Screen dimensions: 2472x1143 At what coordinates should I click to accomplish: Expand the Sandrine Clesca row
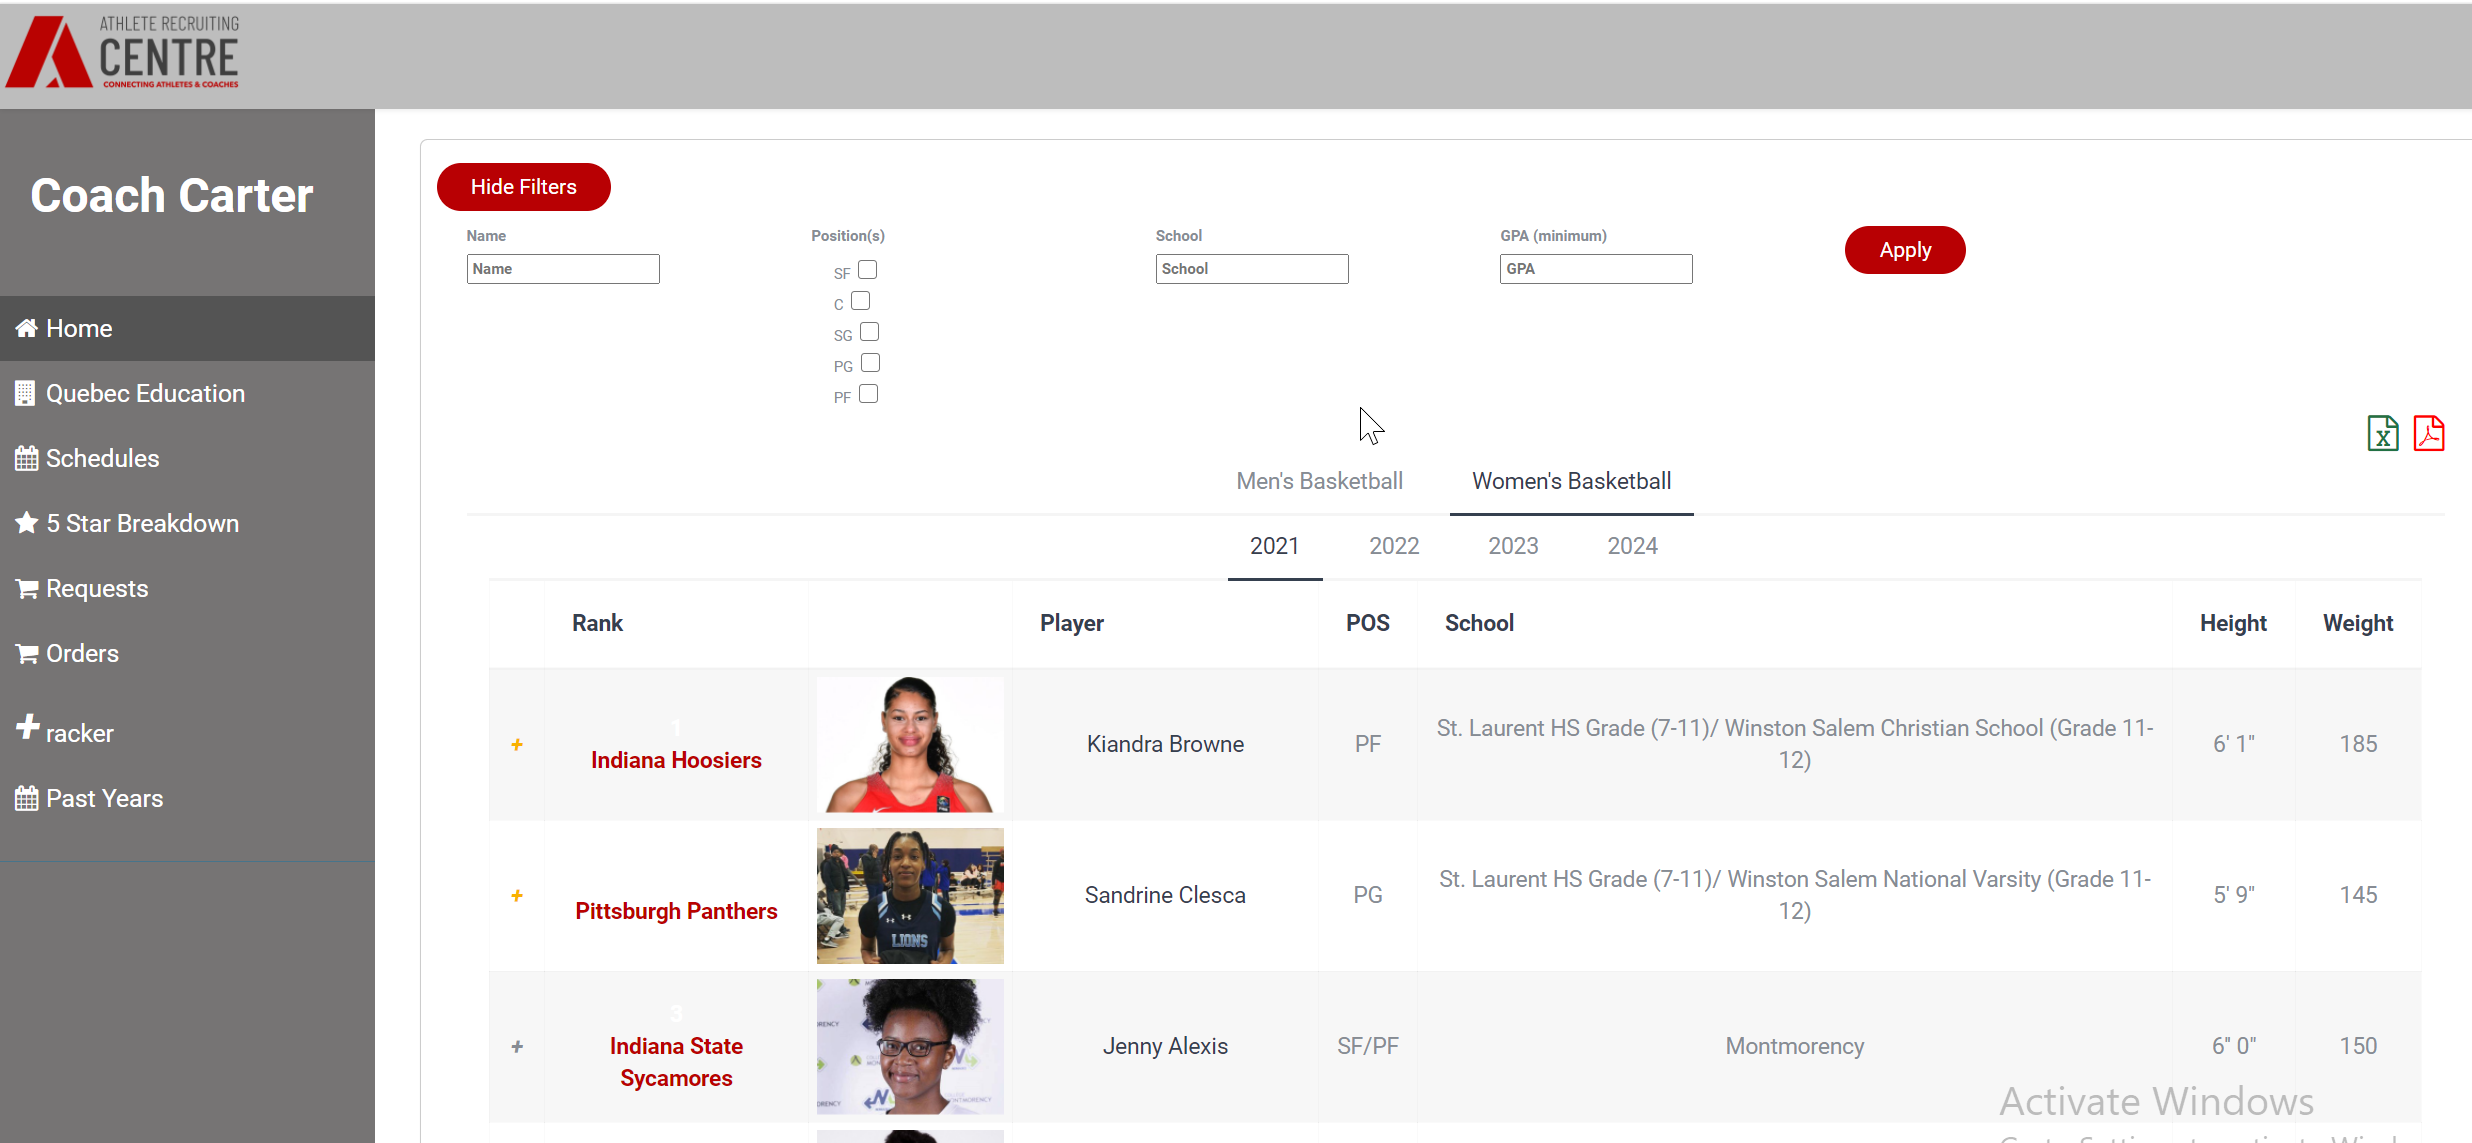(x=517, y=895)
